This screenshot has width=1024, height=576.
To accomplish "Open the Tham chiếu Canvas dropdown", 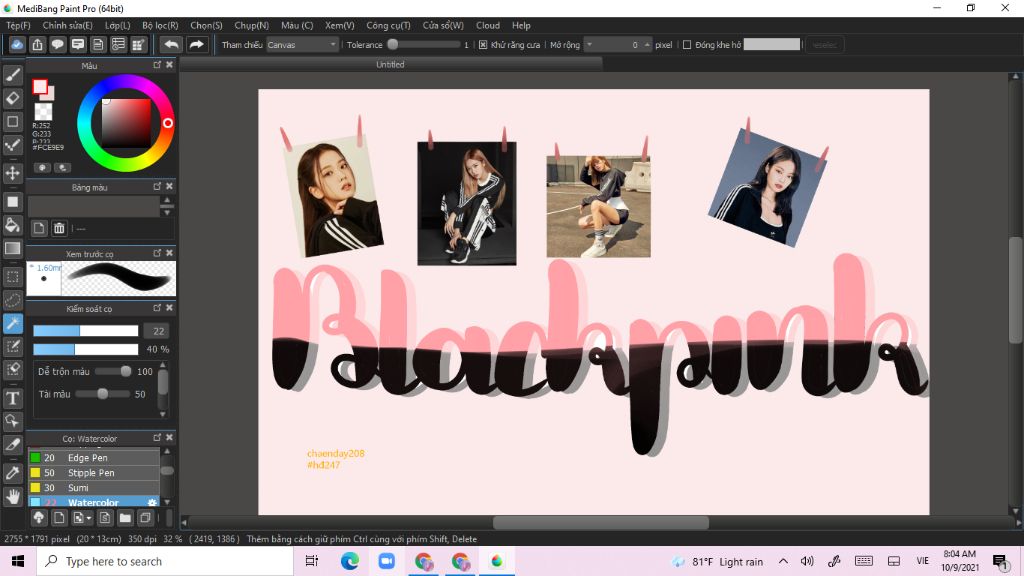I will [x=302, y=44].
